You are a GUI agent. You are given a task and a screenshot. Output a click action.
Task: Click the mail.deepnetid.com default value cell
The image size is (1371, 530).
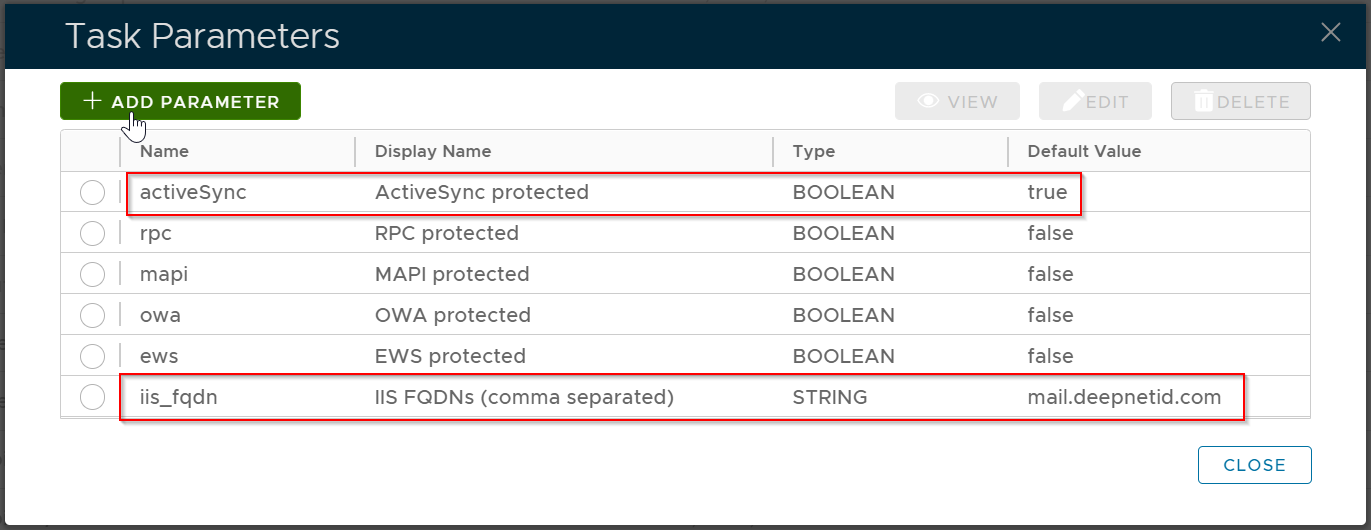tap(1124, 397)
